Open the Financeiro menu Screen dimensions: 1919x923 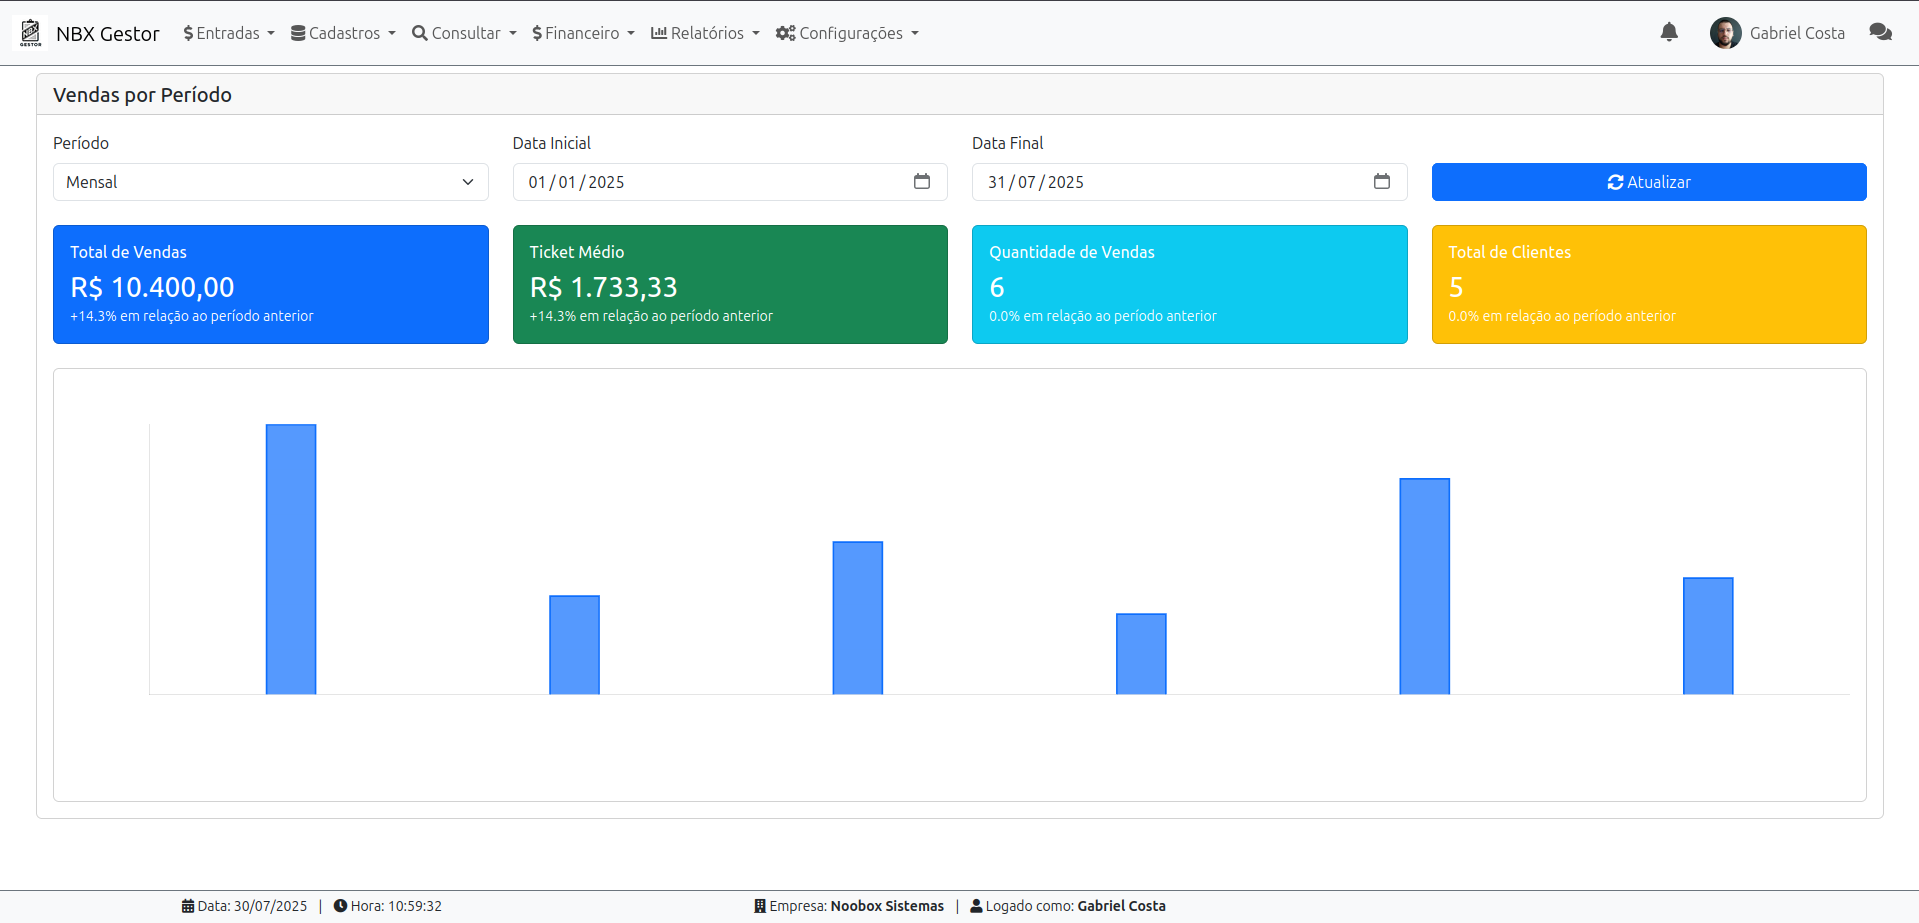583,33
